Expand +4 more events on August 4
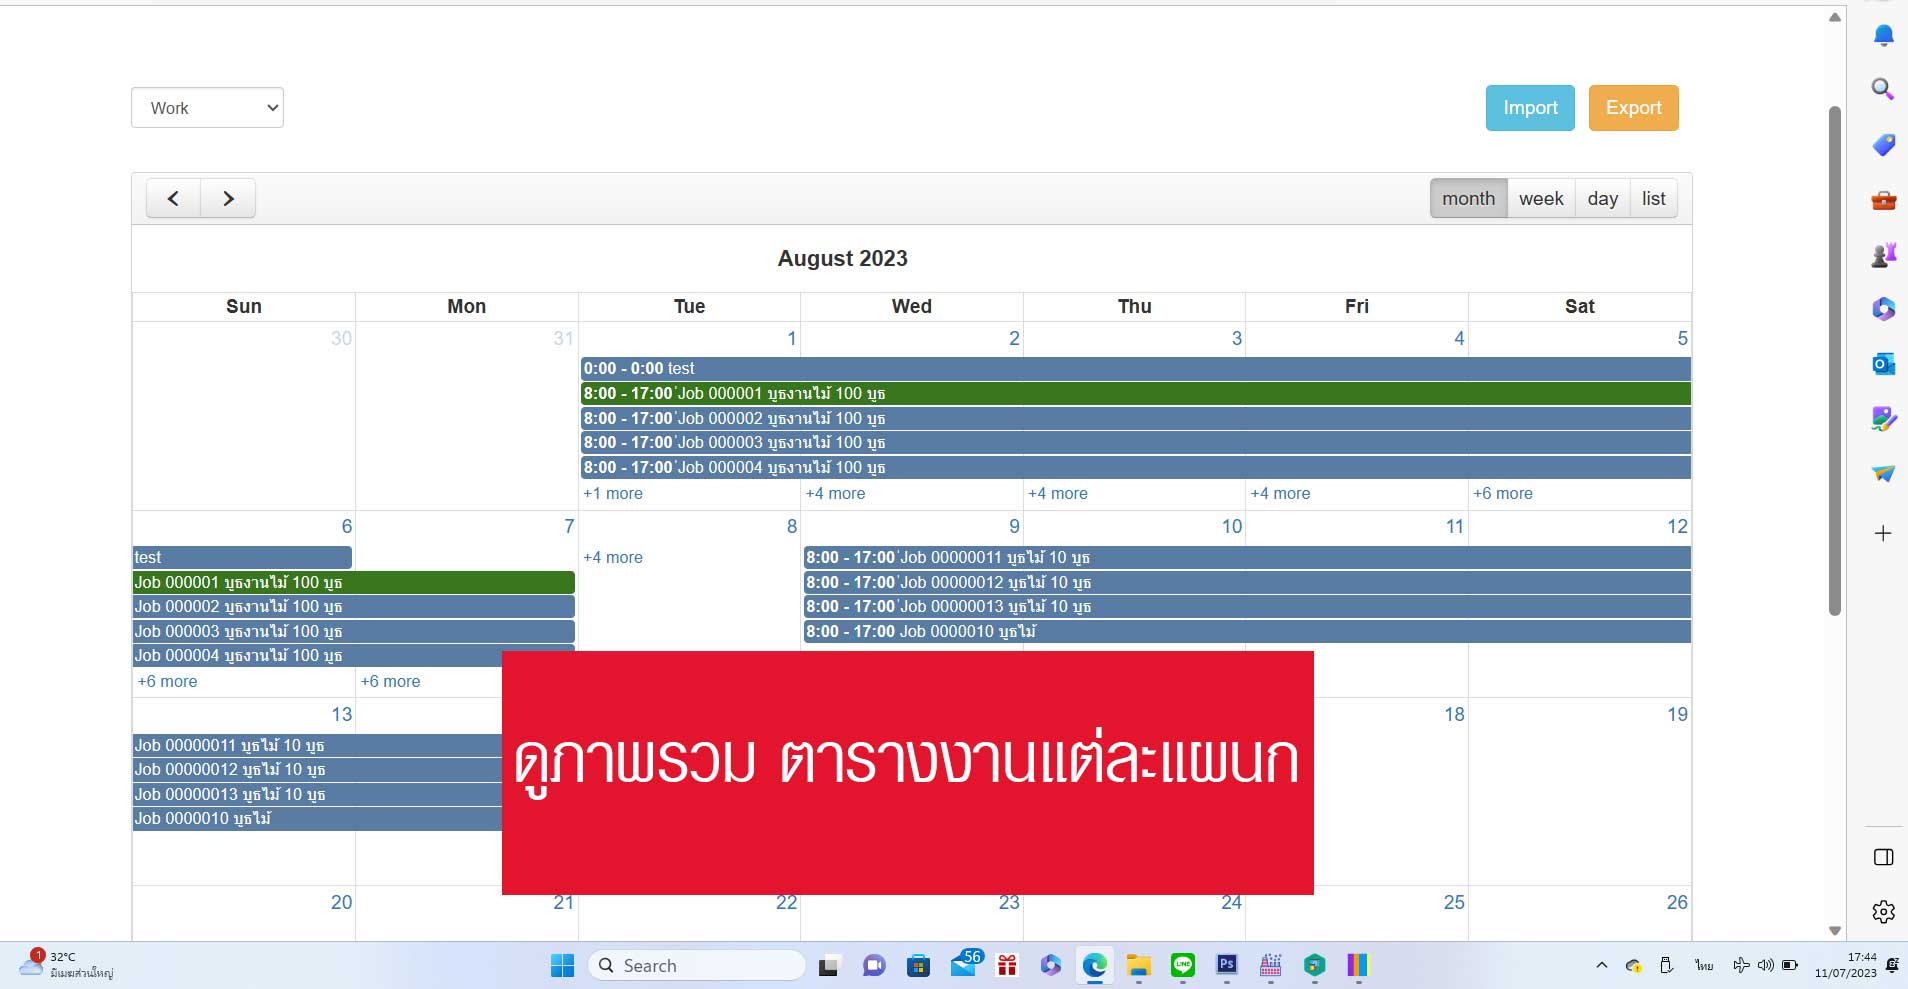 point(1280,493)
